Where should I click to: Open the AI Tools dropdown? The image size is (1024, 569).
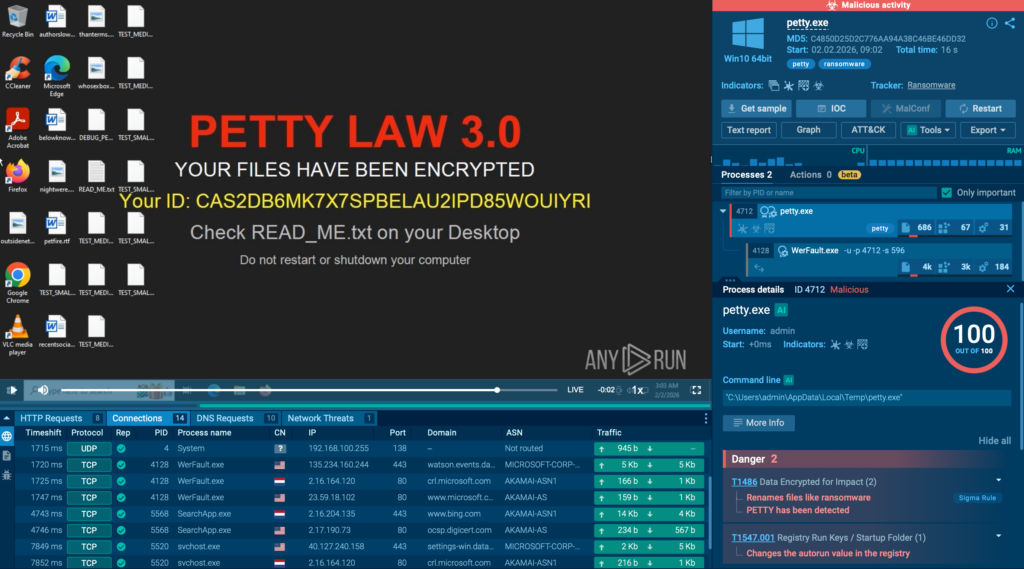click(x=928, y=130)
